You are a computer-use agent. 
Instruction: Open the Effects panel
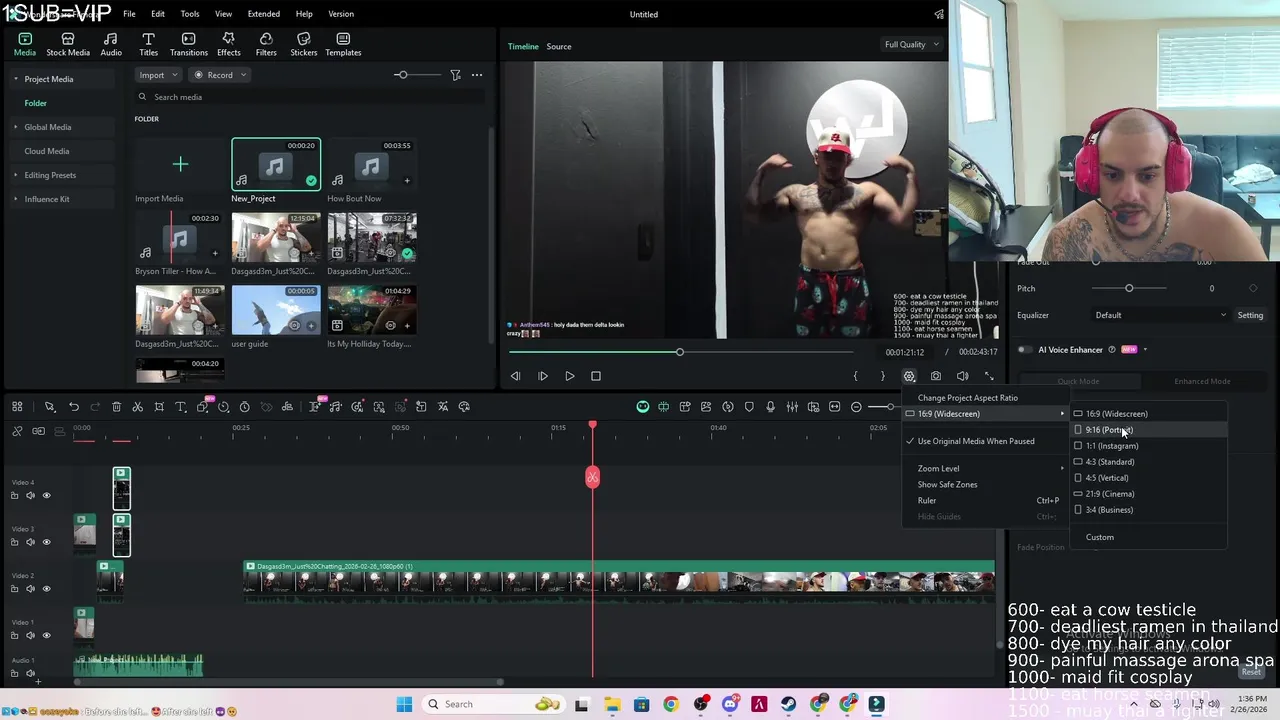pyautogui.click(x=229, y=44)
